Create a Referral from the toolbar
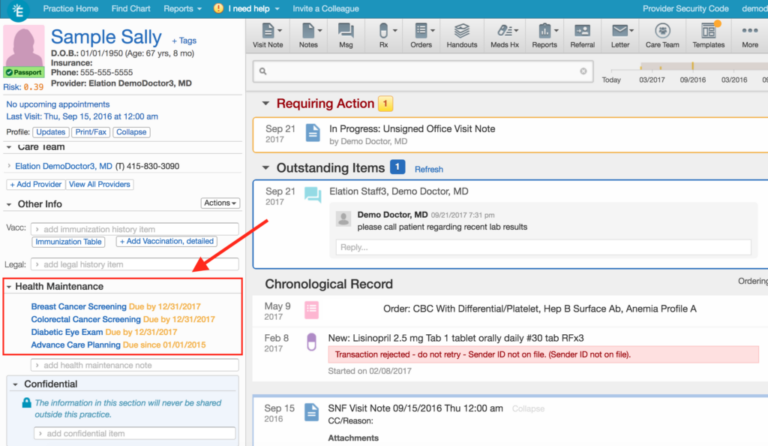 [582, 35]
